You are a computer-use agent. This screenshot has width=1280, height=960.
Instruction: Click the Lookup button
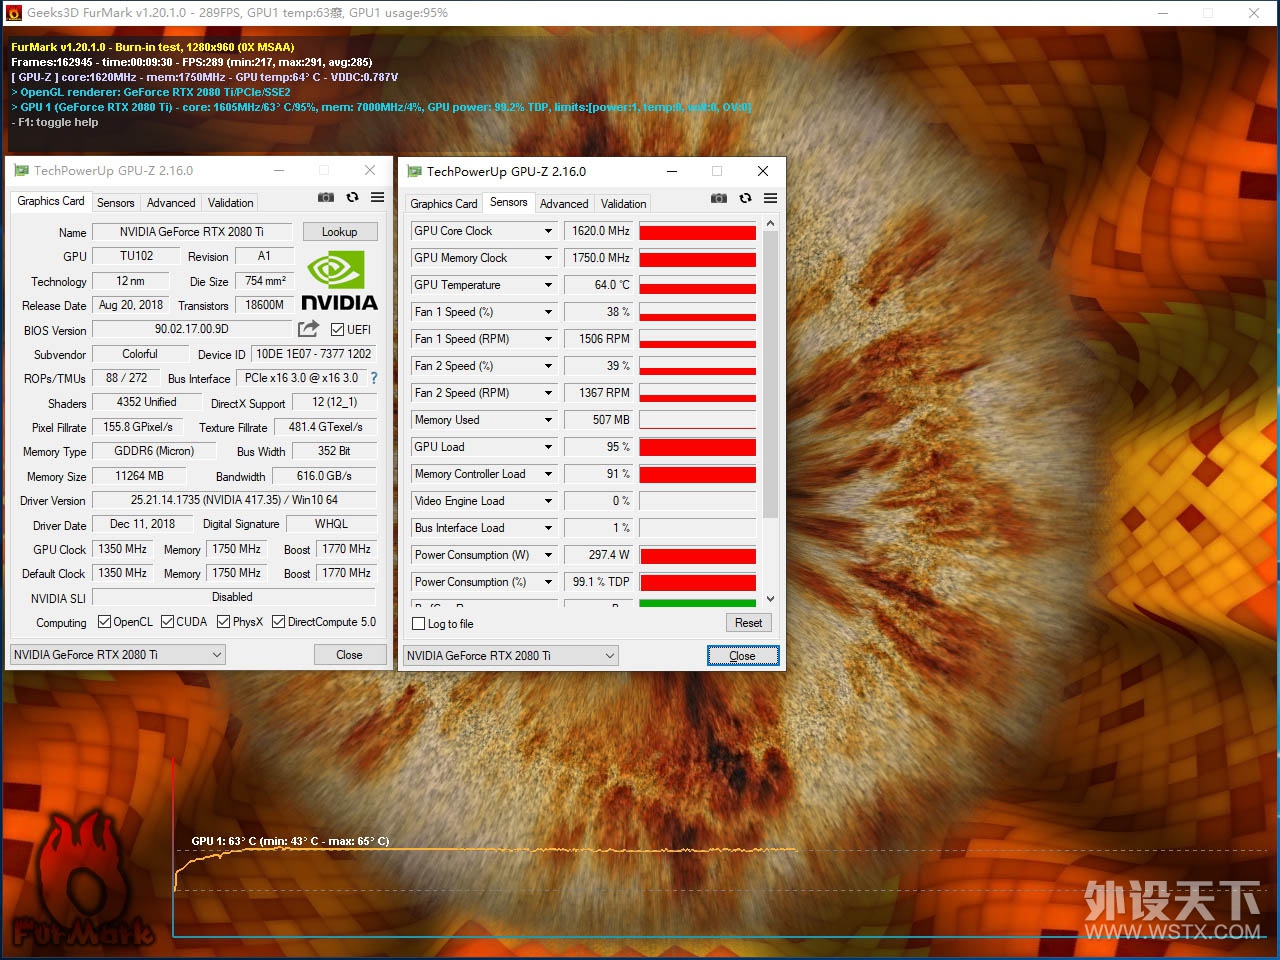(x=340, y=232)
